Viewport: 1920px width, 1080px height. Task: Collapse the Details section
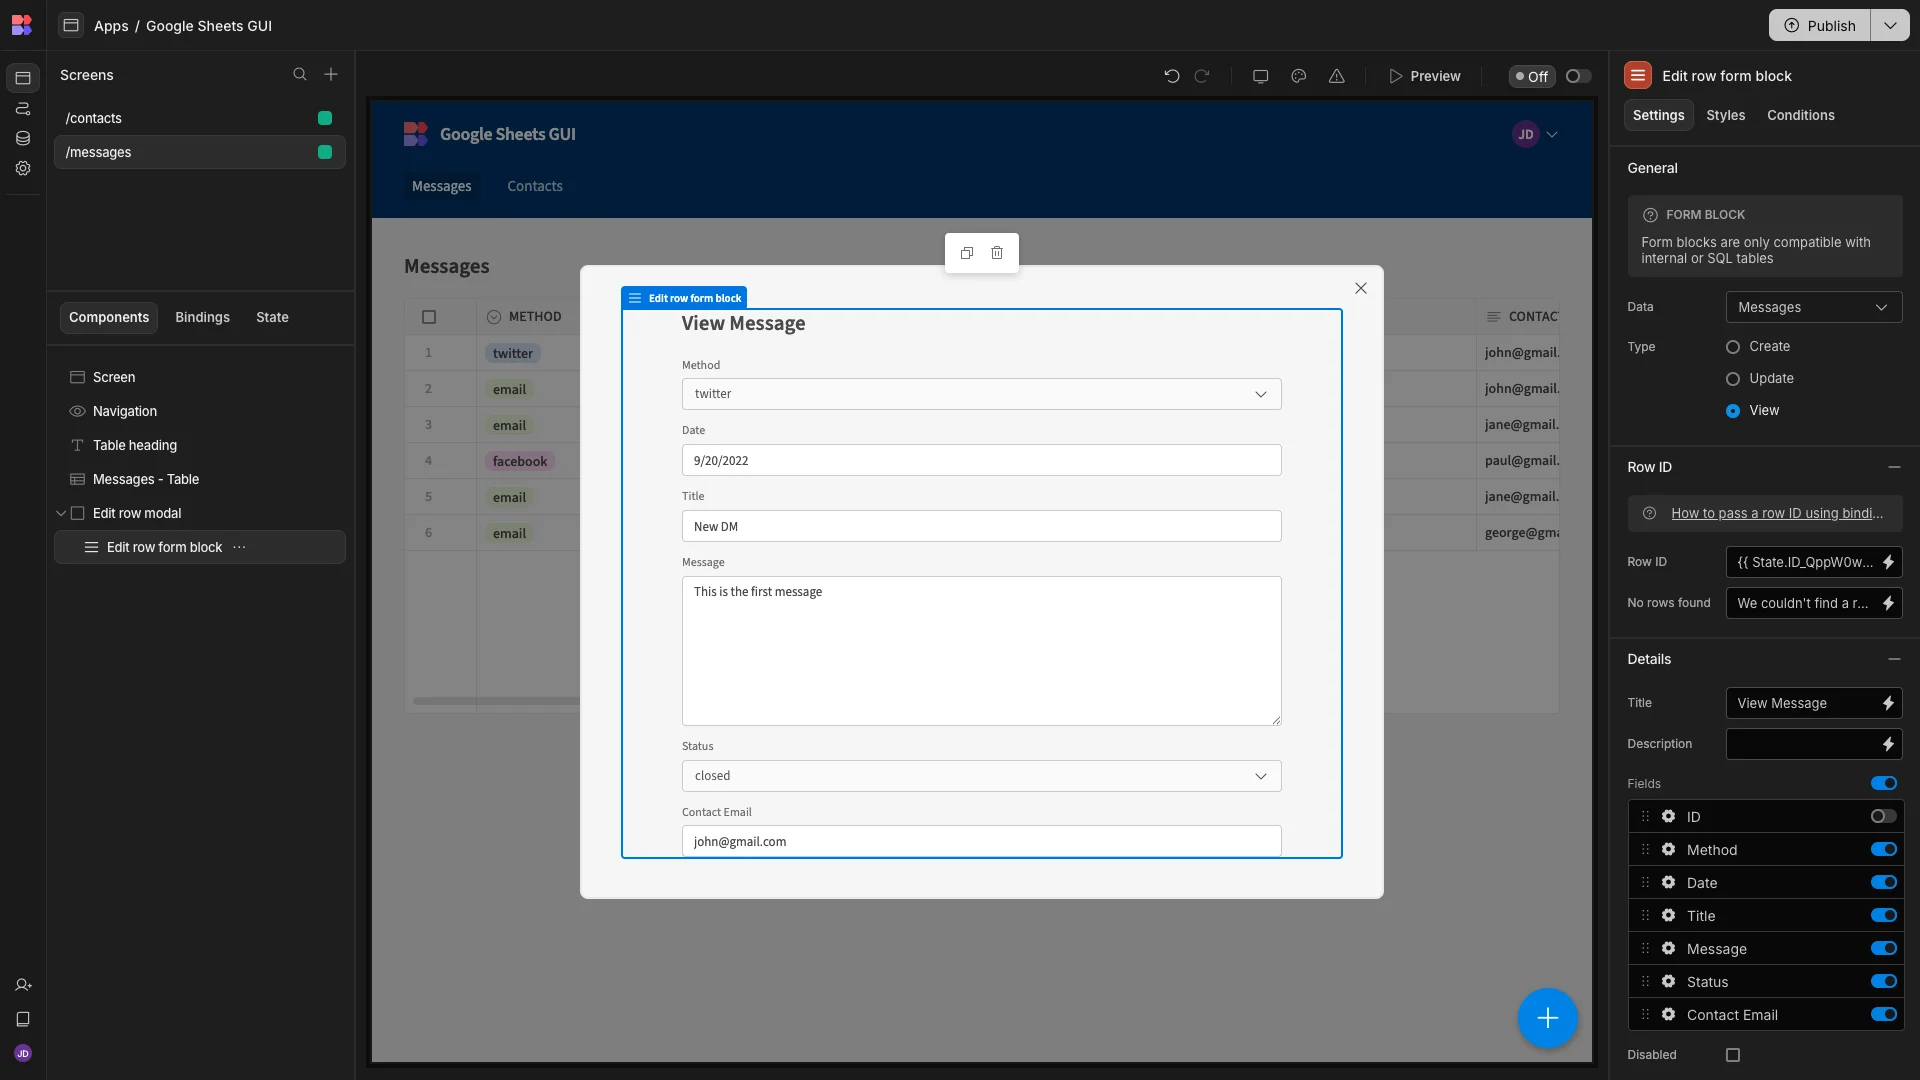(1894, 659)
